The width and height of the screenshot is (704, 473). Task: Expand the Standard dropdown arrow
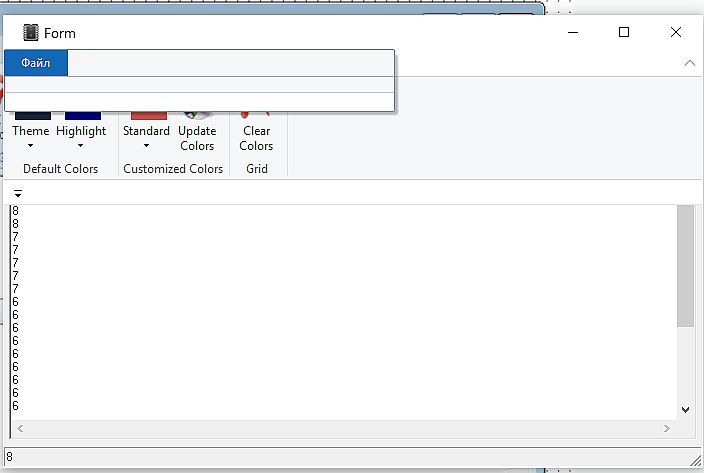[146, 146]
